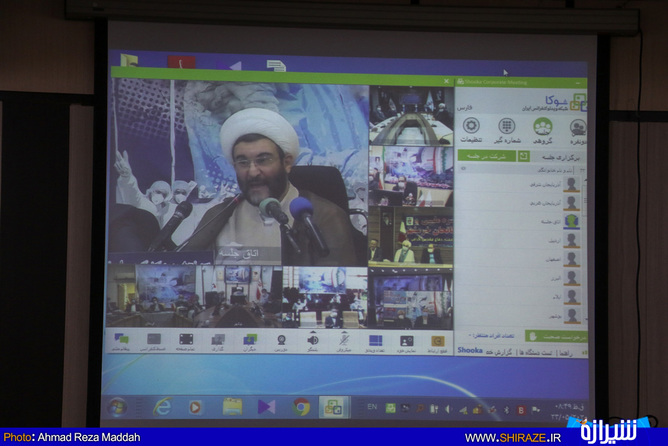
Task: Select the two-person (دونفره) call icon
Action: pyautogui.click(x=578, y=128)
